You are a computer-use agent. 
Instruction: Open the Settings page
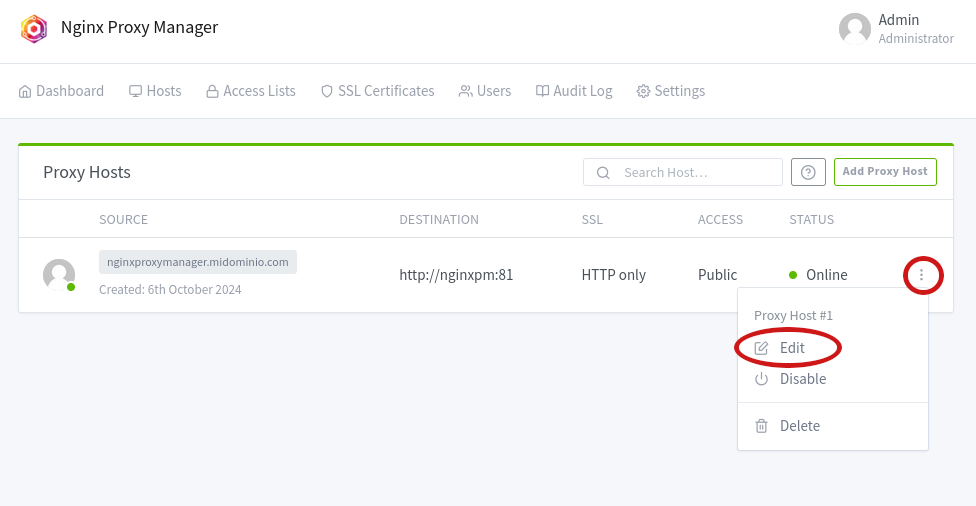click(x=670, y=91)
